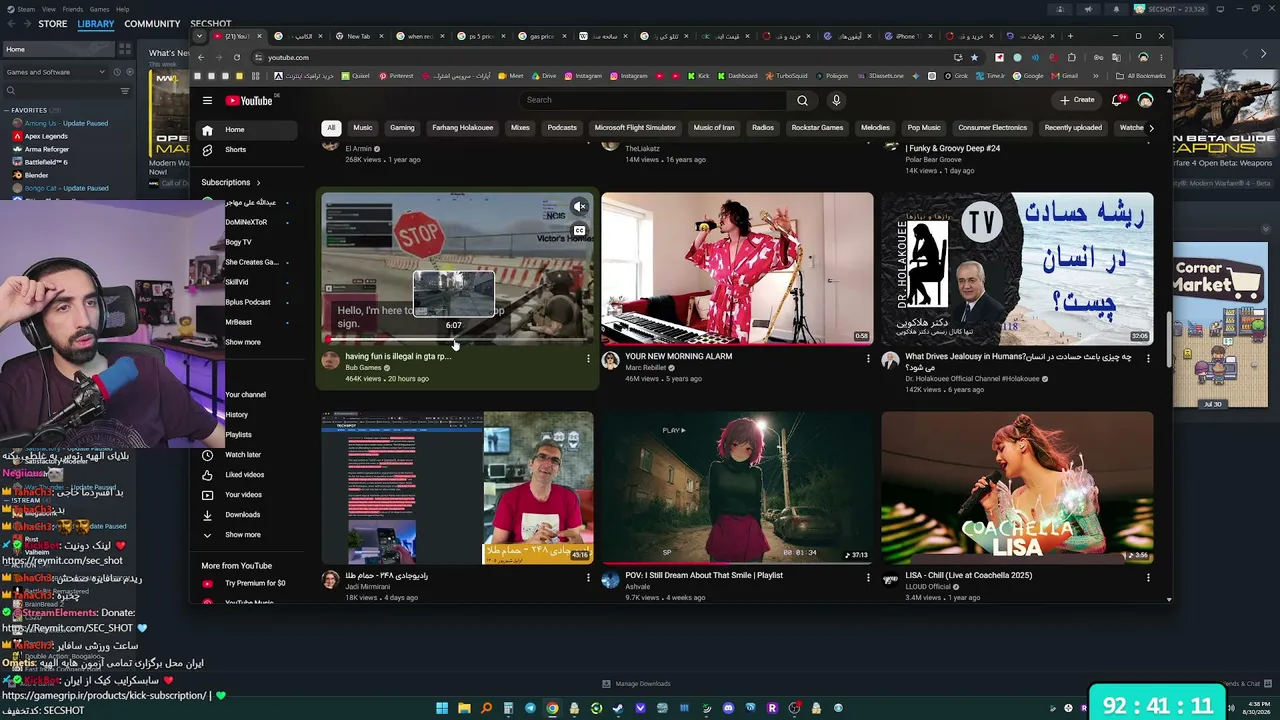Open the 'LISA - Chill (Live at Coachella 2025)' thumbnail
This screenshot has height=720, width=1280.
coord(1017,488)
